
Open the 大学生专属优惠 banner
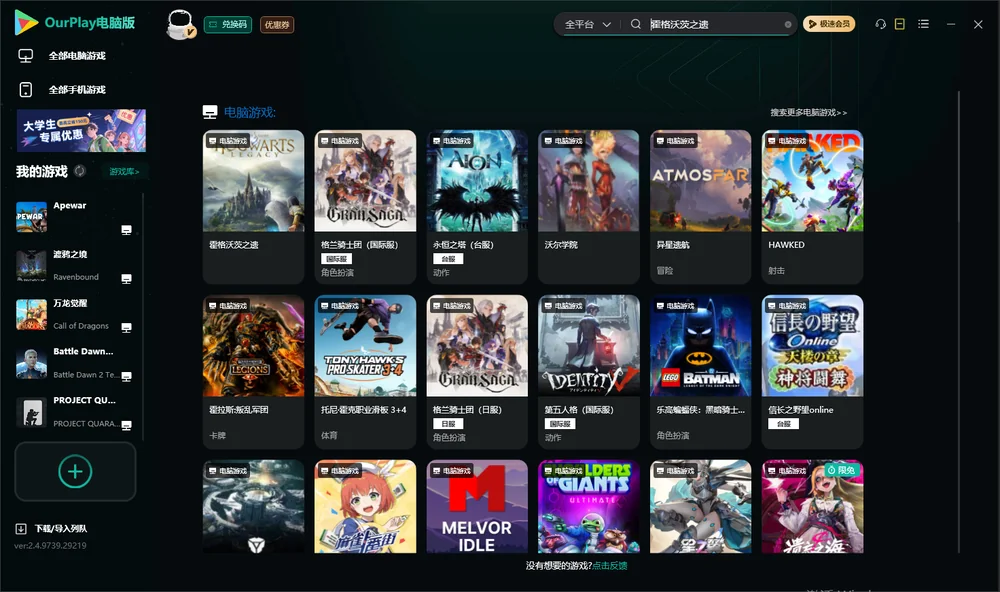[x=81, y=130]
